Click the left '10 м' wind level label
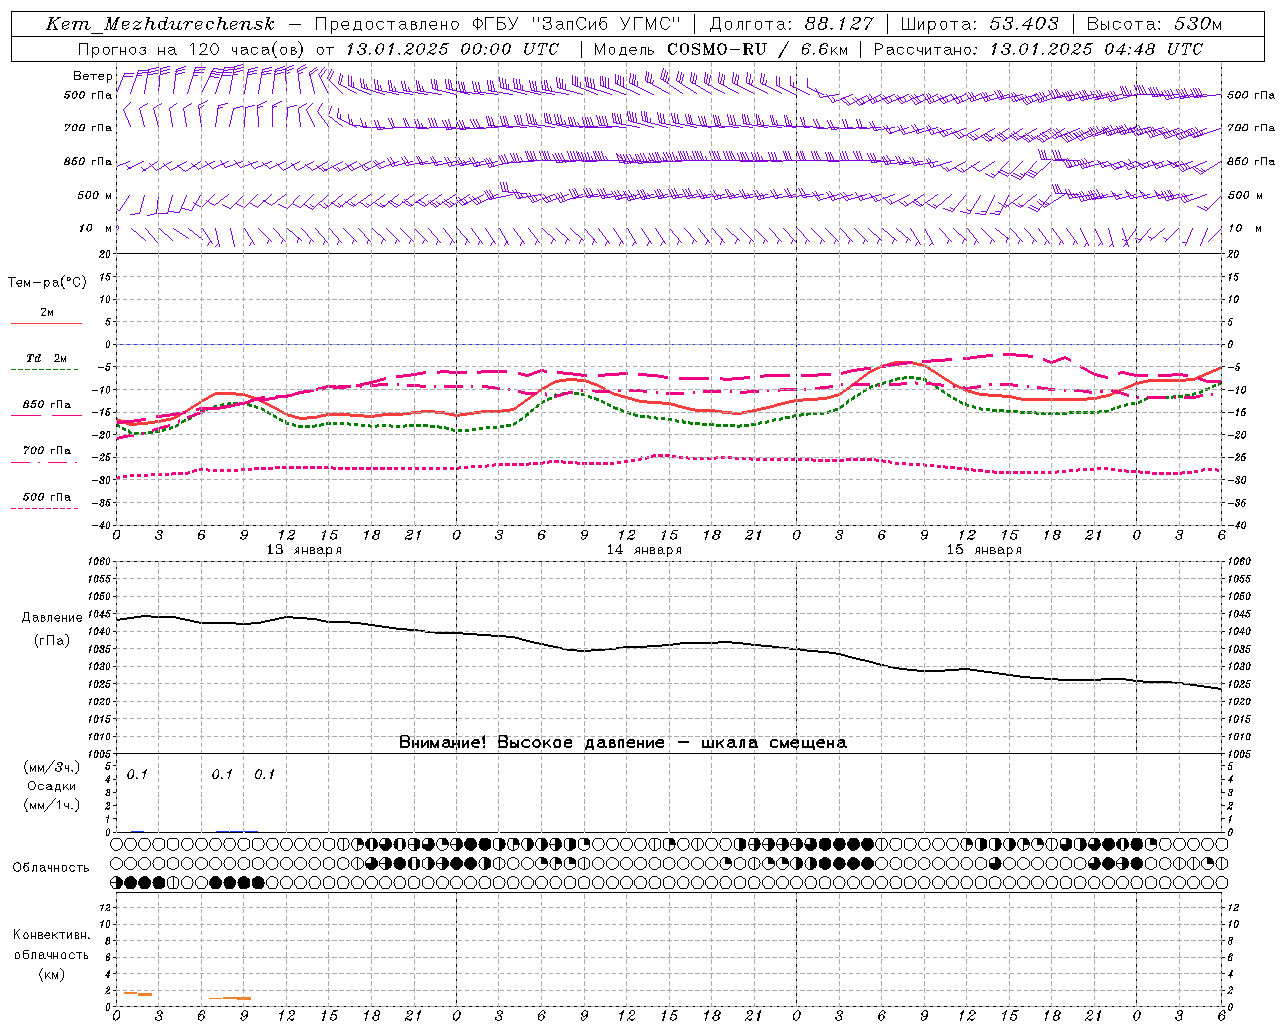1280x1024 pixels. (x=96, y=228)
